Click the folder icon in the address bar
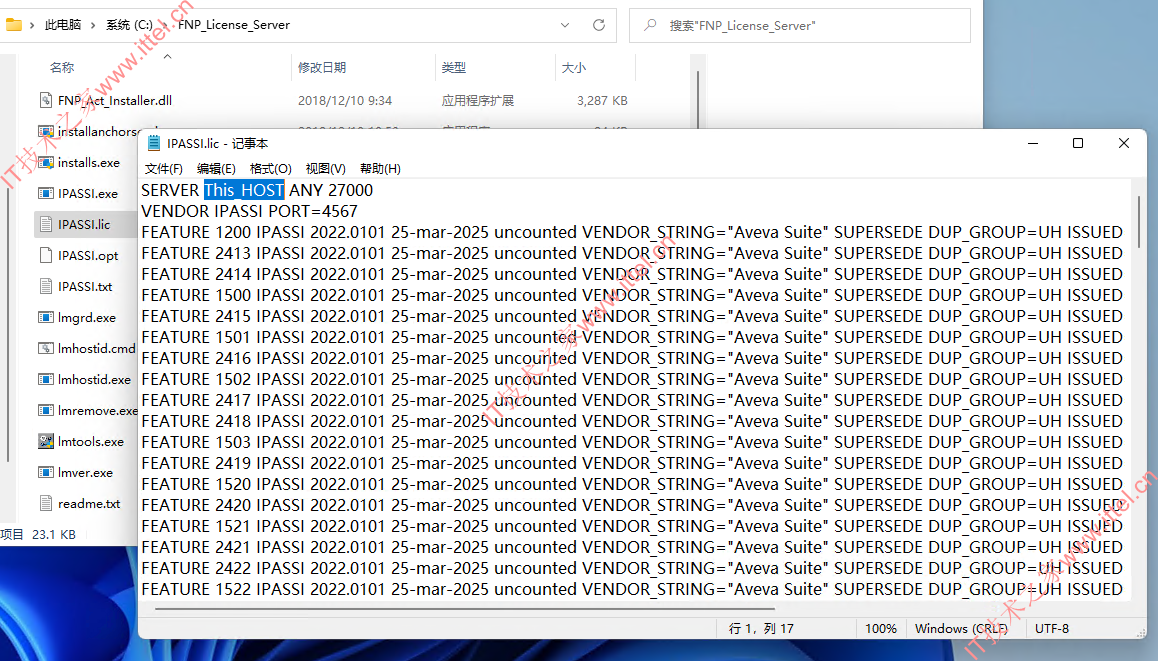The width and height of the screenshot is (1158, 661). point(13,24)
